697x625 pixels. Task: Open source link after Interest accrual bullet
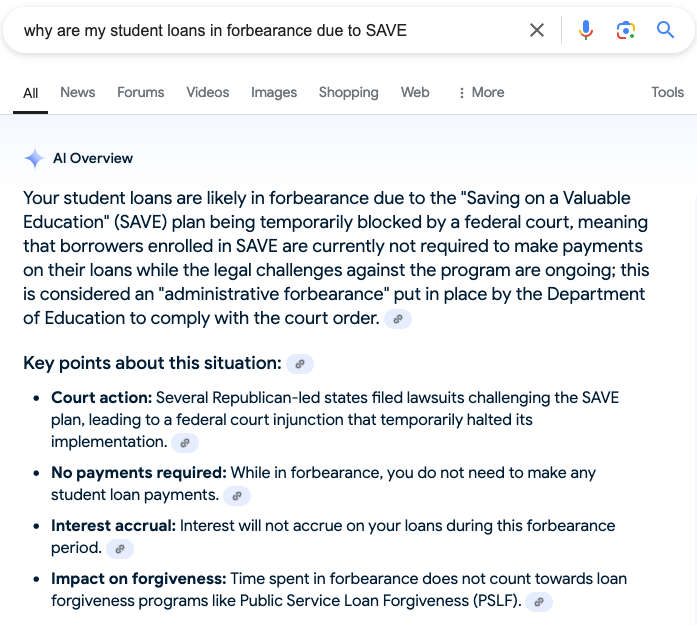point(120,549)
